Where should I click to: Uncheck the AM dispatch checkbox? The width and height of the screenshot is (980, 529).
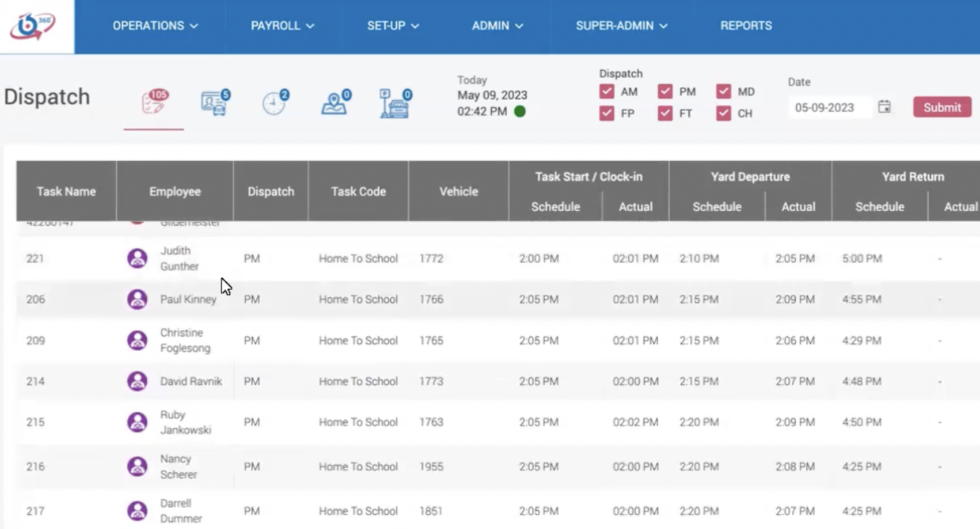coord(606,92)
